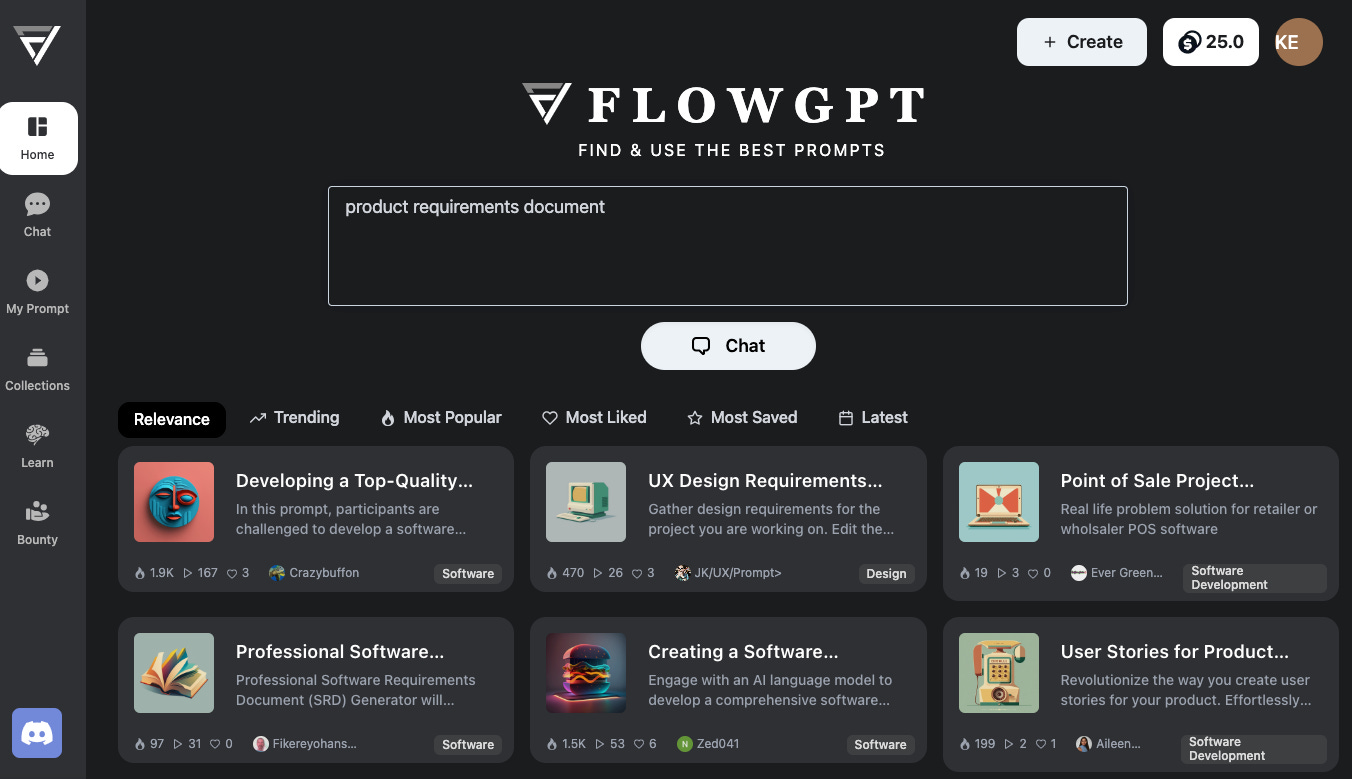Click heart icon on Creating a Software card

click(x=640, y=745)
